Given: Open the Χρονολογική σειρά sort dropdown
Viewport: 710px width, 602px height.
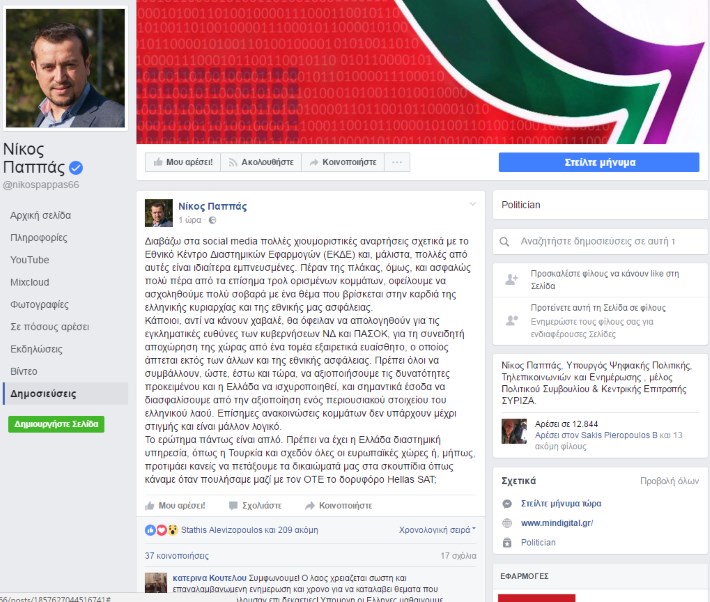Looking at the screenshot, I should tap(437, 530).
